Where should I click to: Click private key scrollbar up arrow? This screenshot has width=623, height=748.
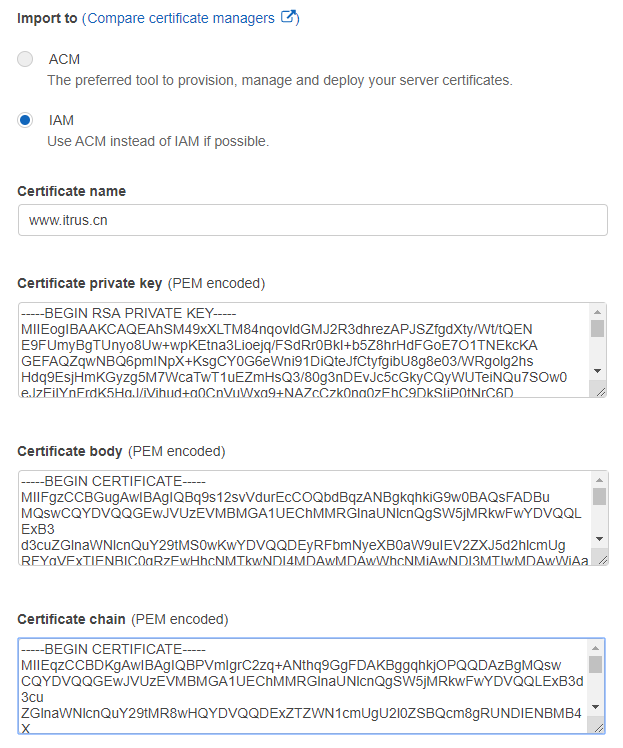pyautogui.click(x=597, y=311)
